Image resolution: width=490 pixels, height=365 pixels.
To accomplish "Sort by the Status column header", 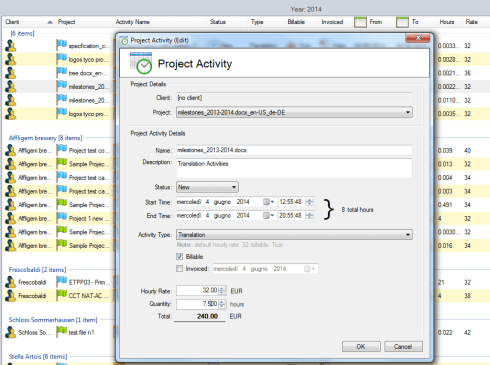I will (x=227, y=22).
